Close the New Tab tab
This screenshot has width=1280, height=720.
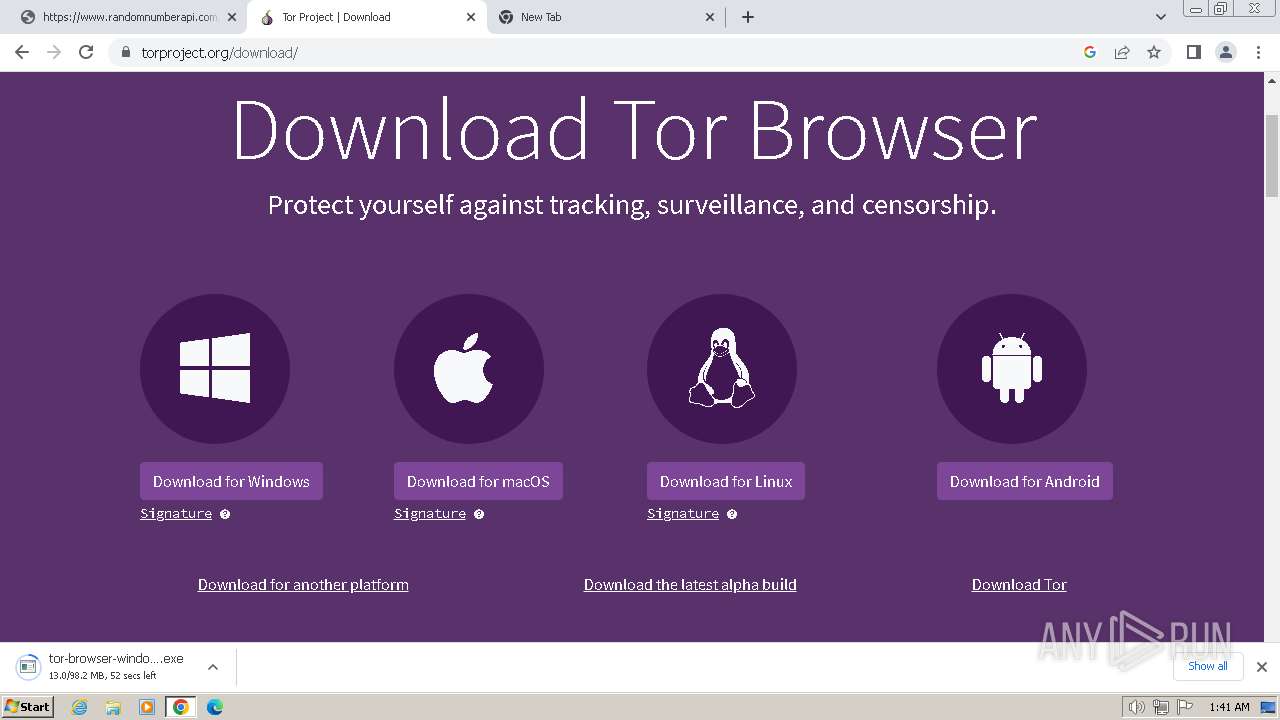click(710, 17)
